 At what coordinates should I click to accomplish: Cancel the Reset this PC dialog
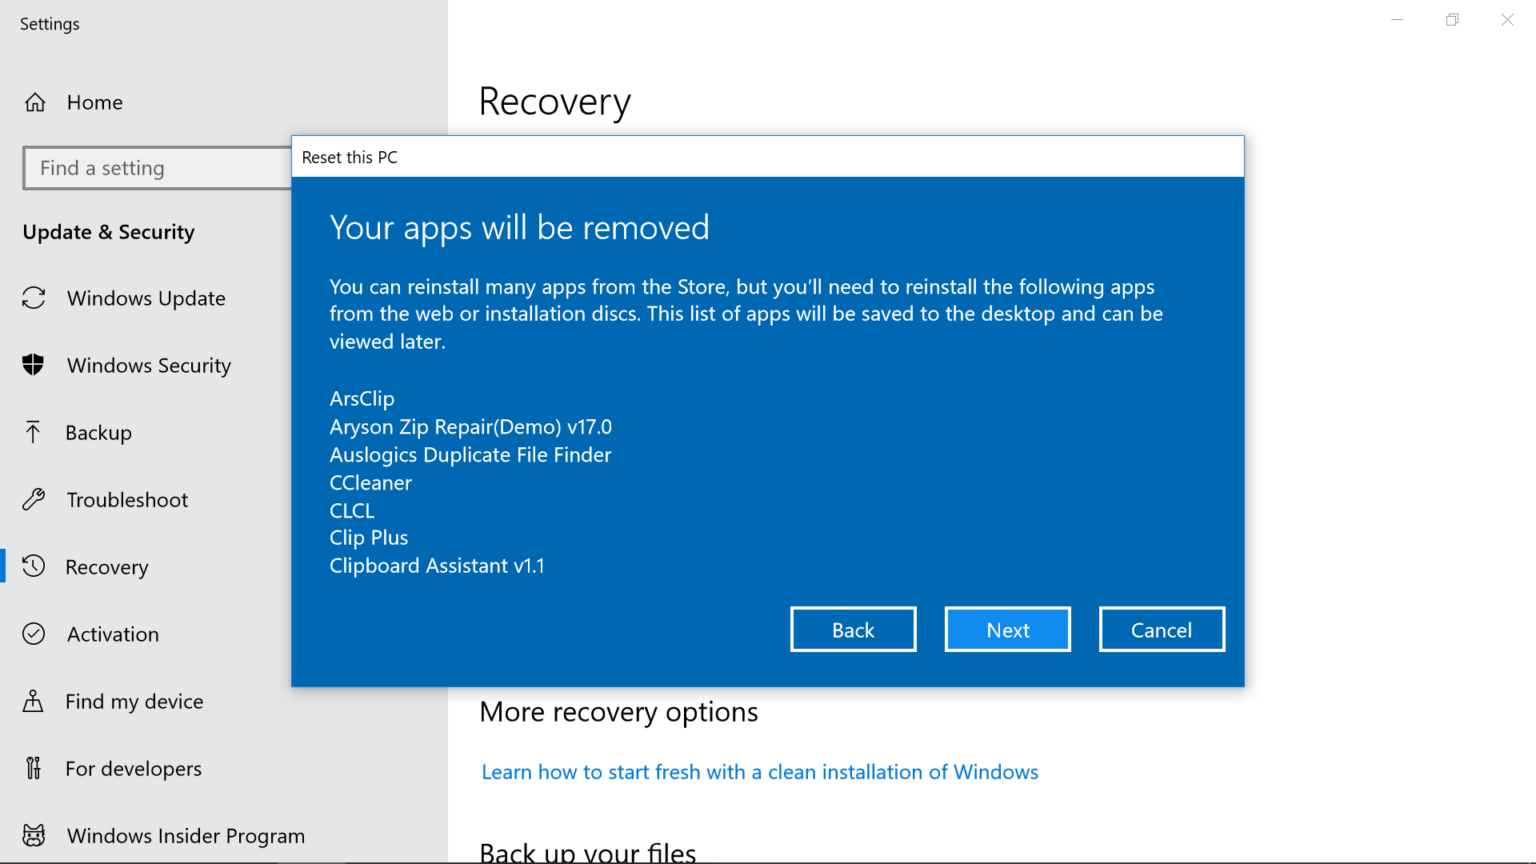tap(1161, 629)
